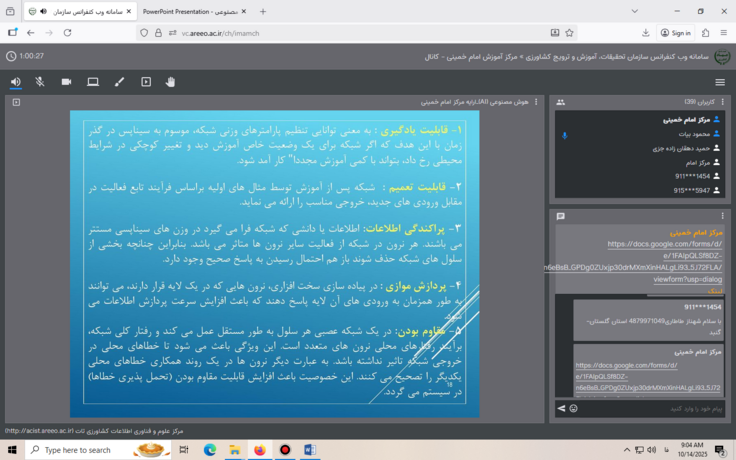Open presentation panel three-dot options menu

[536, 102]
